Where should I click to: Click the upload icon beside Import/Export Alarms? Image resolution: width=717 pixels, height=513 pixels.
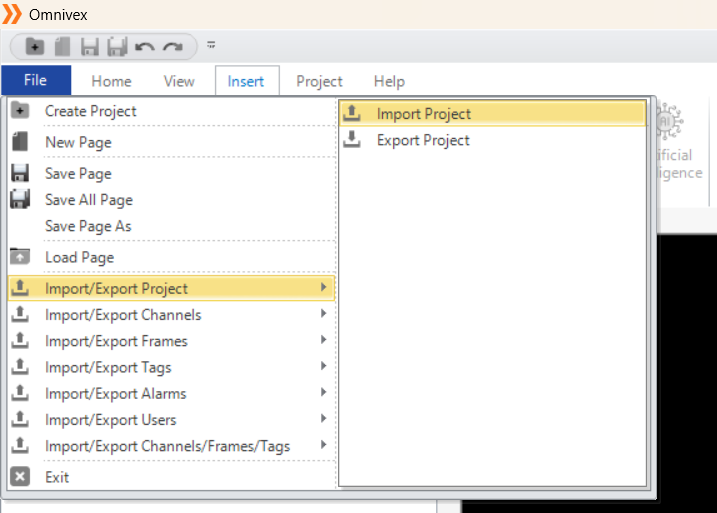[20, 392]
